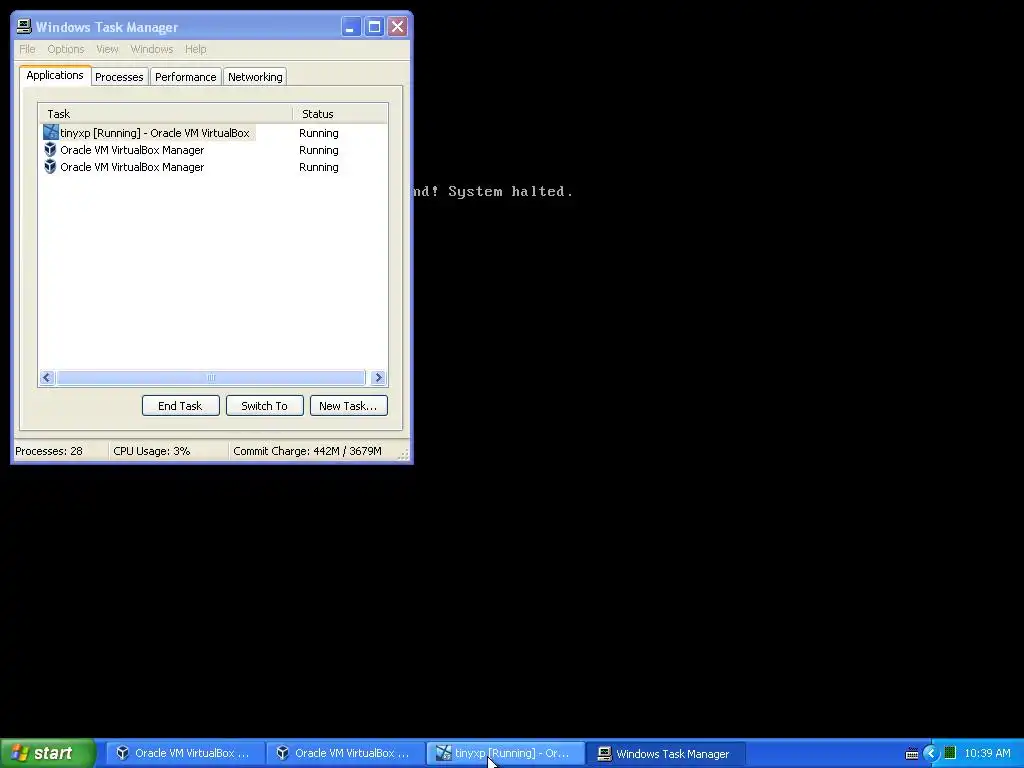Open the Windows menu

[x=152, y=49]
